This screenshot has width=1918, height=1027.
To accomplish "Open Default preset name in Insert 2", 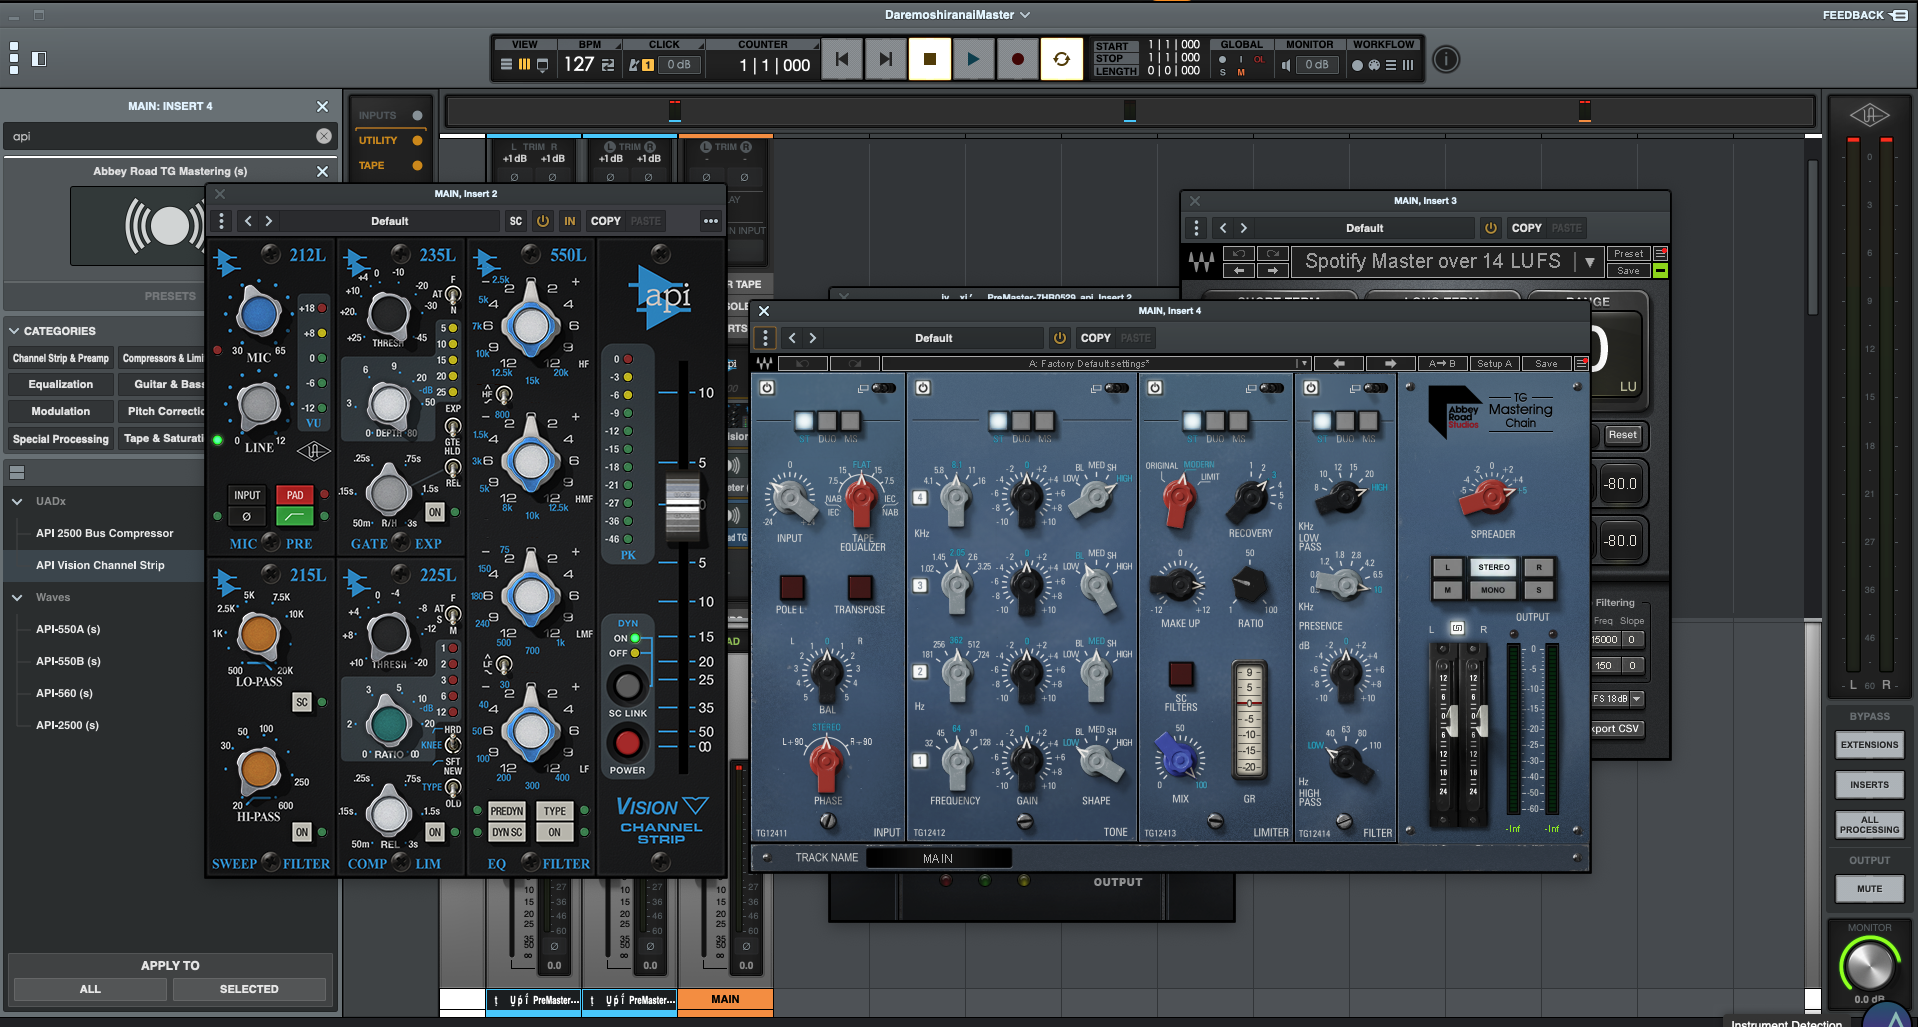I will [390, 221].
